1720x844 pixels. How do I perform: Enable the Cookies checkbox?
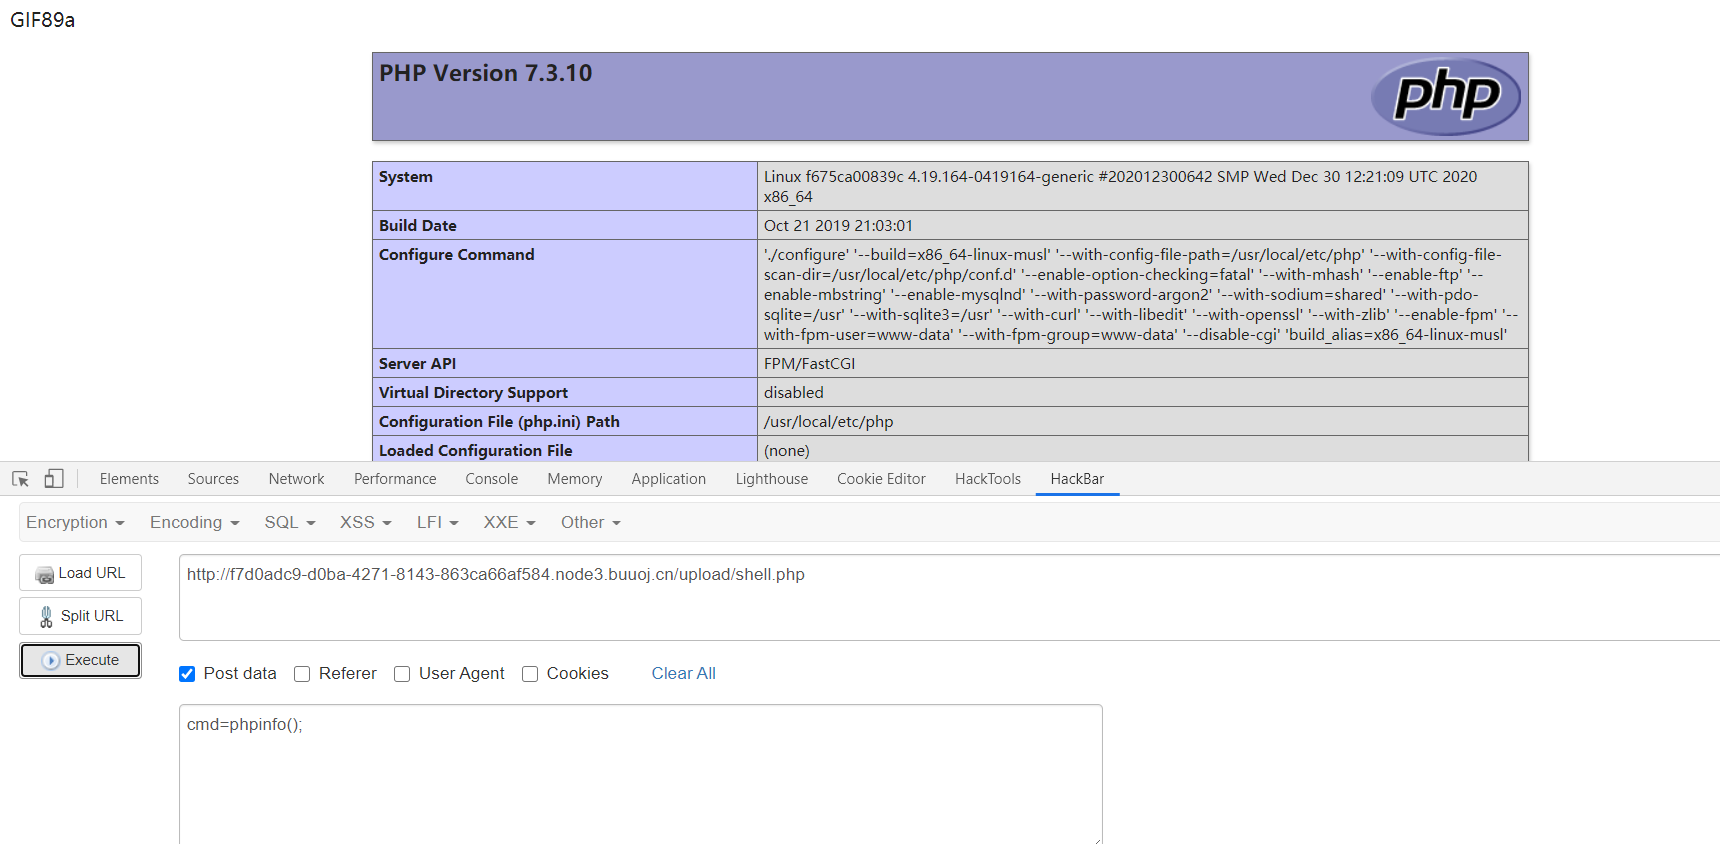[x=530, y=674]
